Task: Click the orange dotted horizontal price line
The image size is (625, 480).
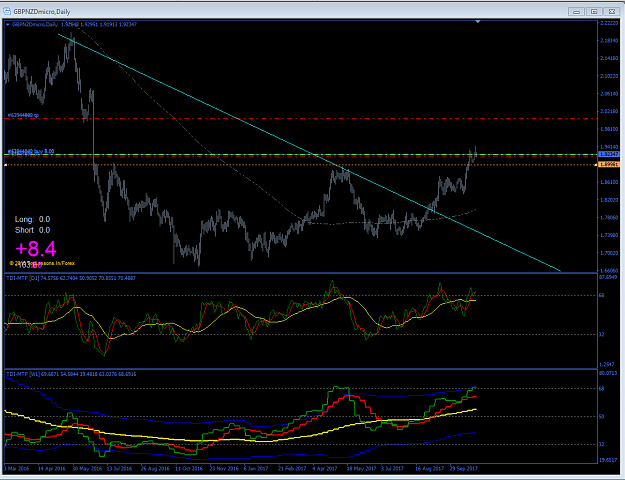Action: point(301,164)
